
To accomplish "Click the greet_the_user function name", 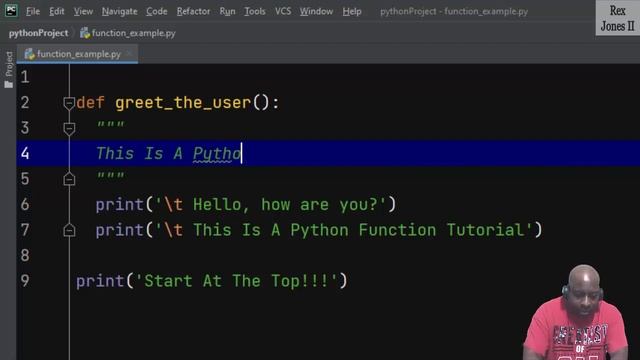I will (x=183, y=102).
